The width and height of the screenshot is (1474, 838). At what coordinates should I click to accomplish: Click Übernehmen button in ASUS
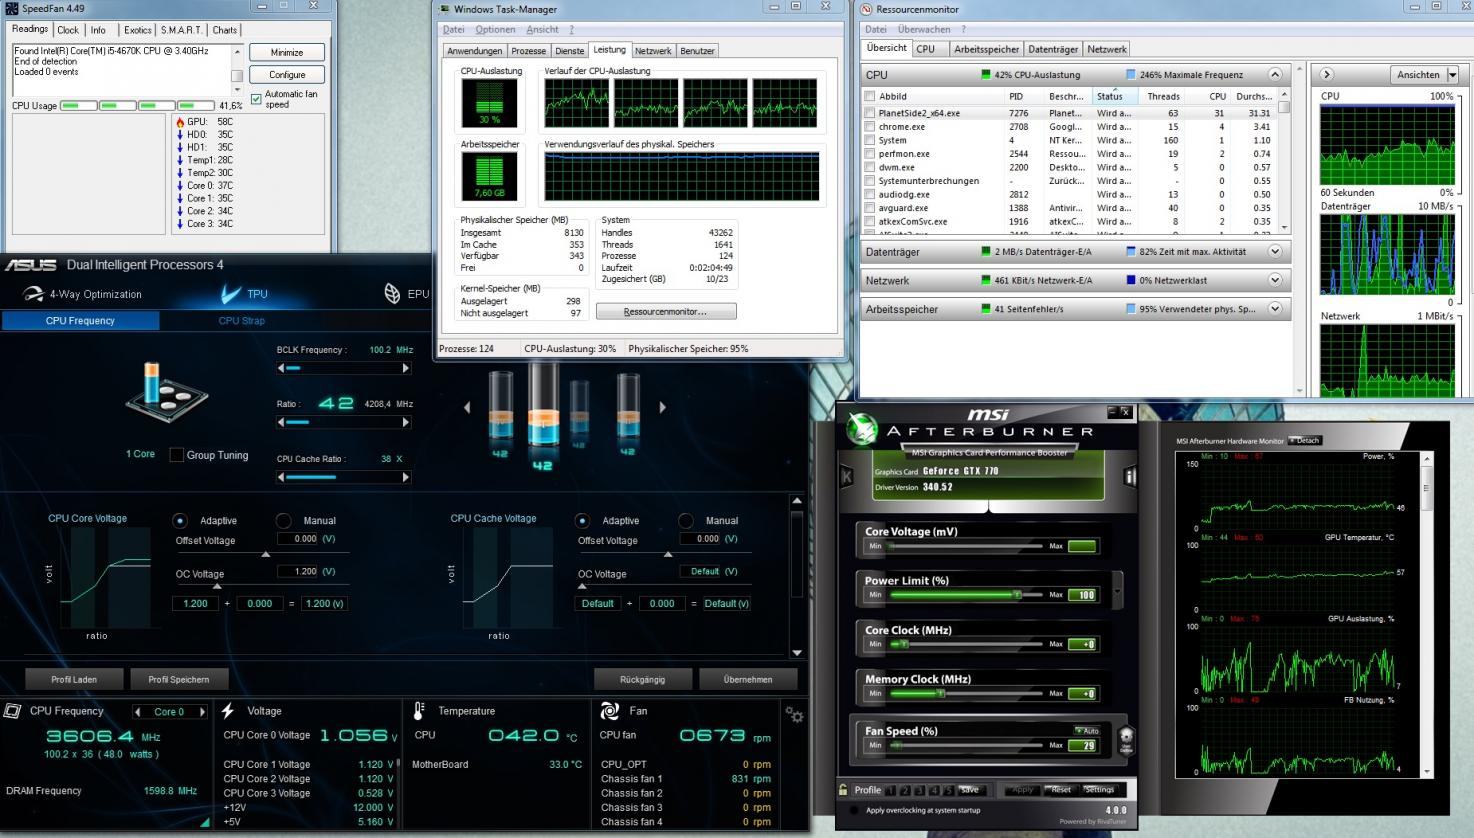point(748,680)
